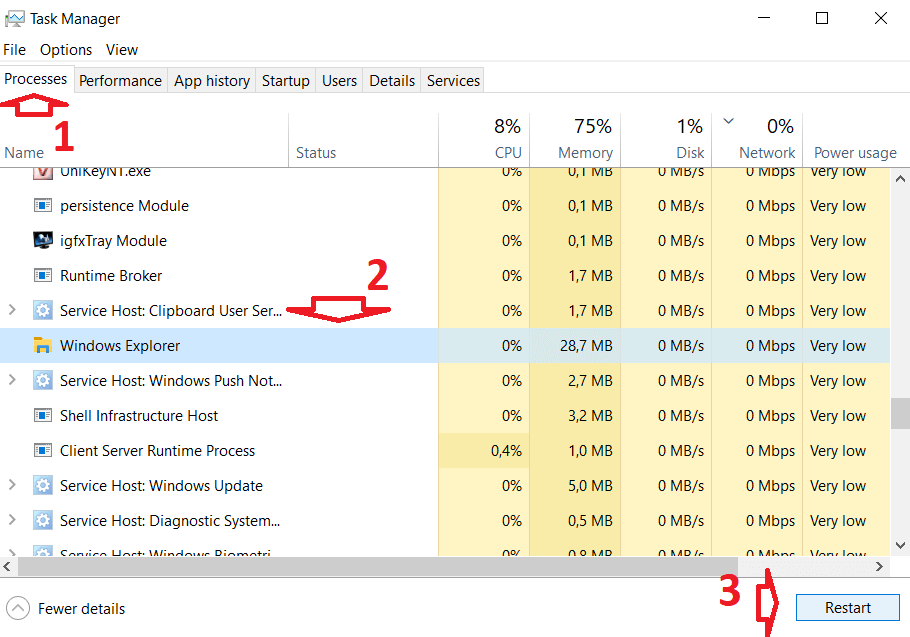The height and width of the screenshot is (637, 910).
Task: Open the Options menu
Action: click(66, 49)
